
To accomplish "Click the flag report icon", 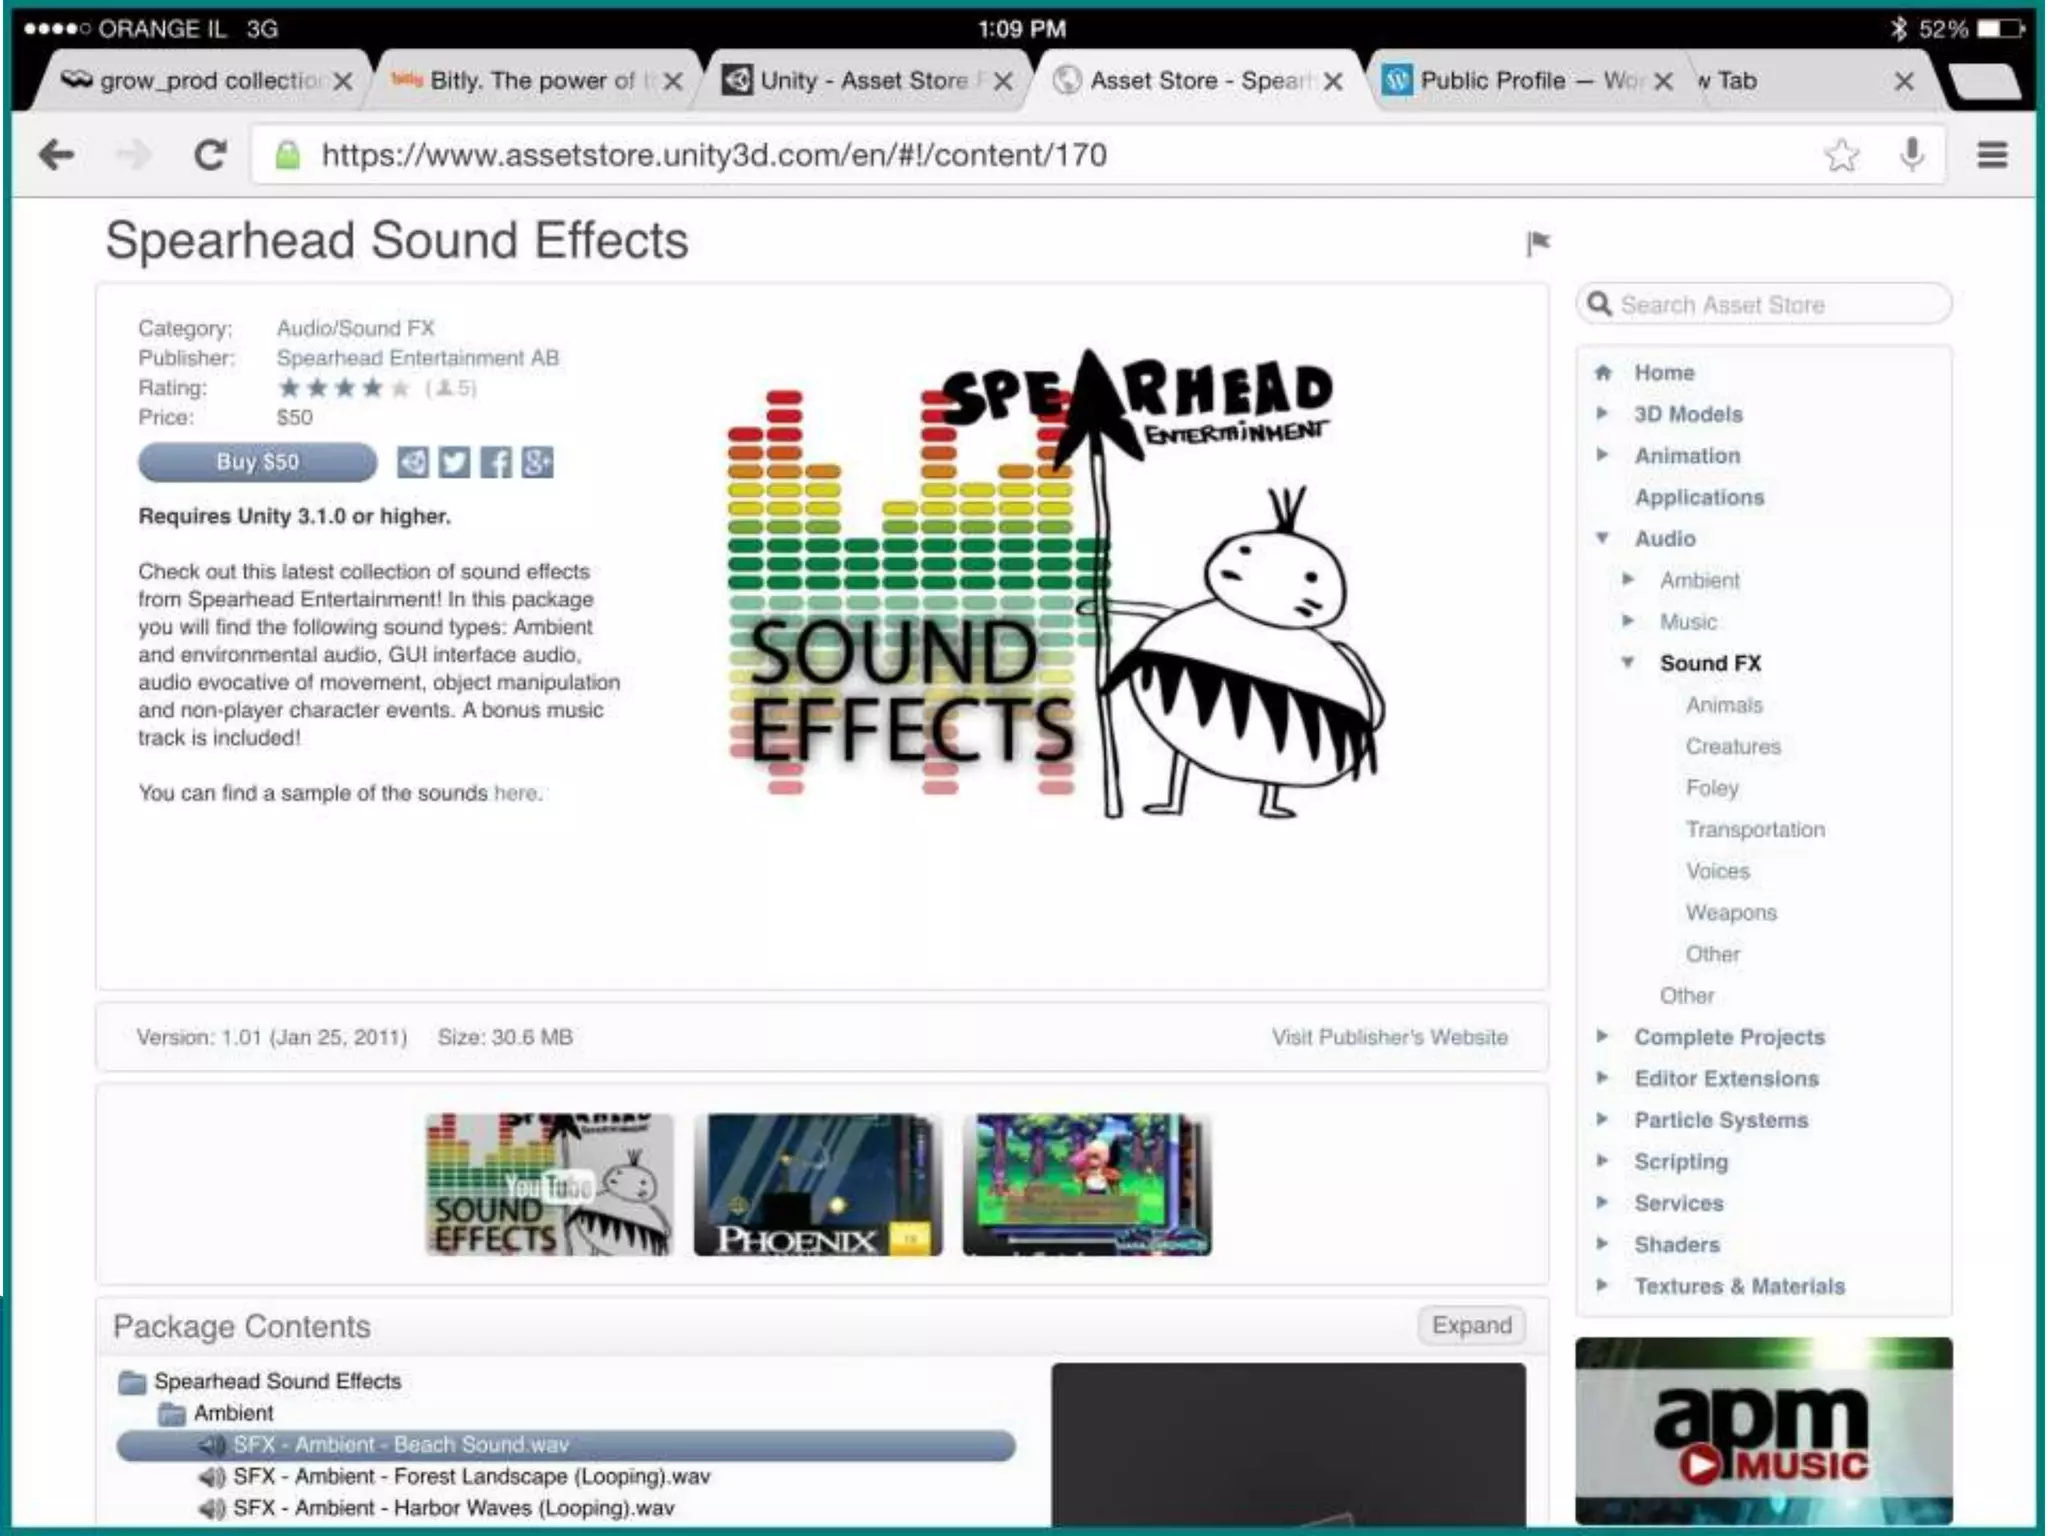I will tap(1538, 243).
